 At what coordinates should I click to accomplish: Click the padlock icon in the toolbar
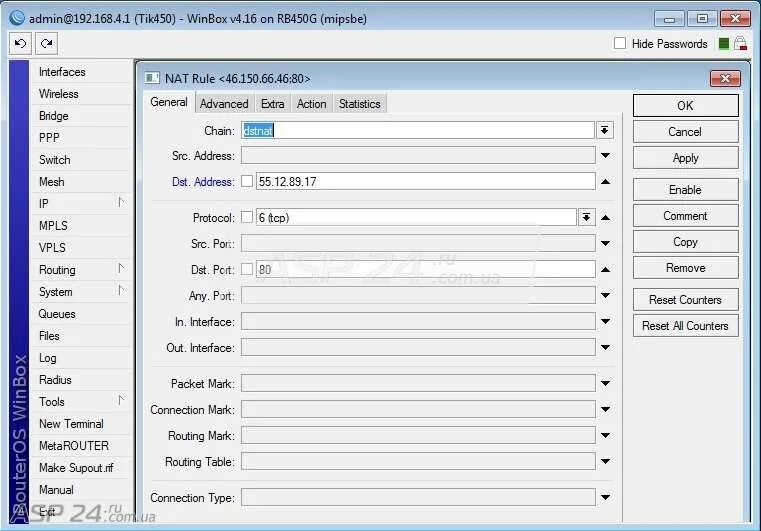click(740, 43)
